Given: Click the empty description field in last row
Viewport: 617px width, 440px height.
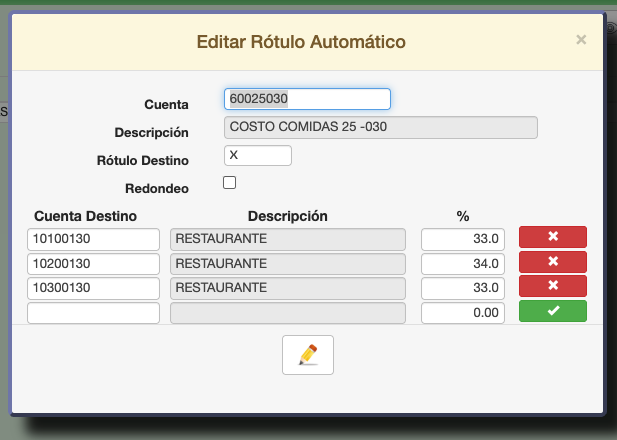Looking at the screenshot, I should (x=288, y=313).
